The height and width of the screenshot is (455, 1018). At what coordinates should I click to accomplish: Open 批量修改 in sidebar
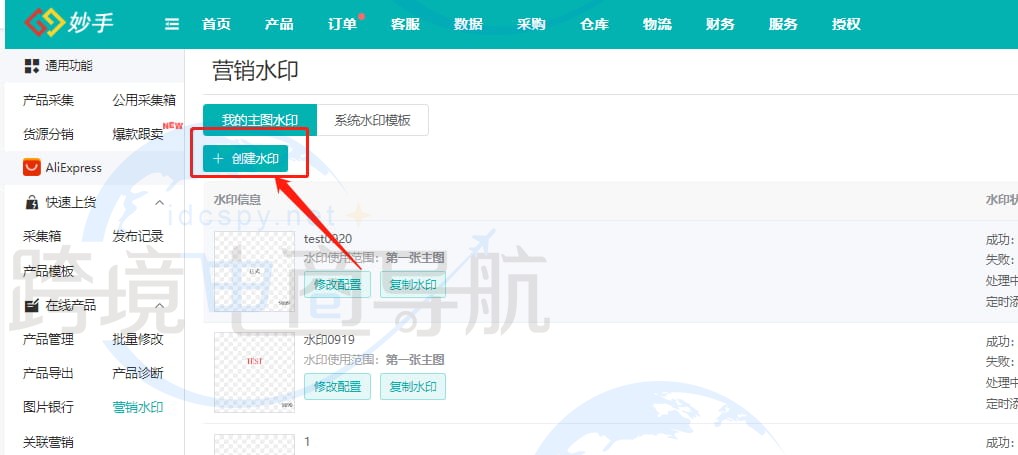[138, 339]
